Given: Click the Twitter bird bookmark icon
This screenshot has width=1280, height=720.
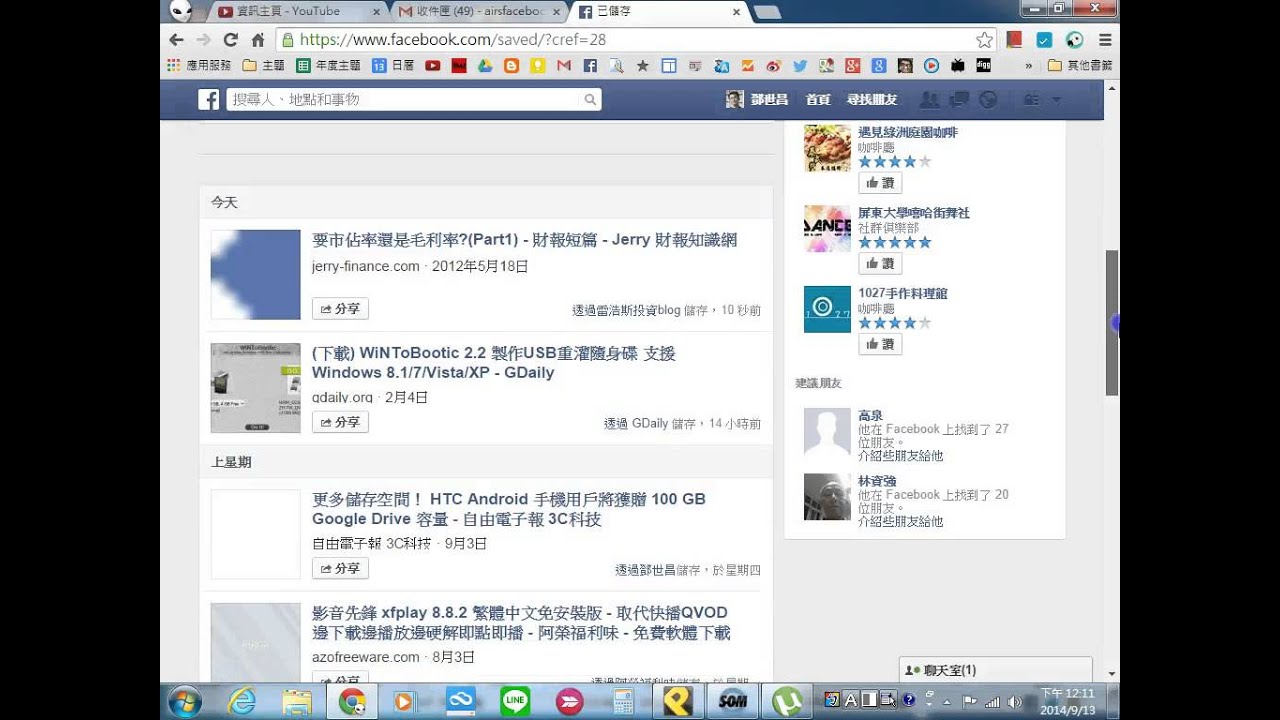Looking at the screenshot, I should (800, 66).
